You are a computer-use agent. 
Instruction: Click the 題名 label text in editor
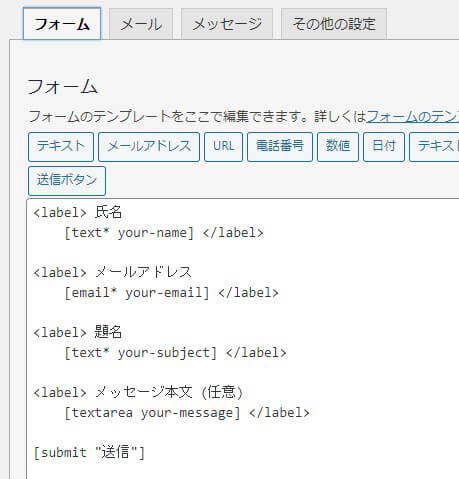point(108,332)
